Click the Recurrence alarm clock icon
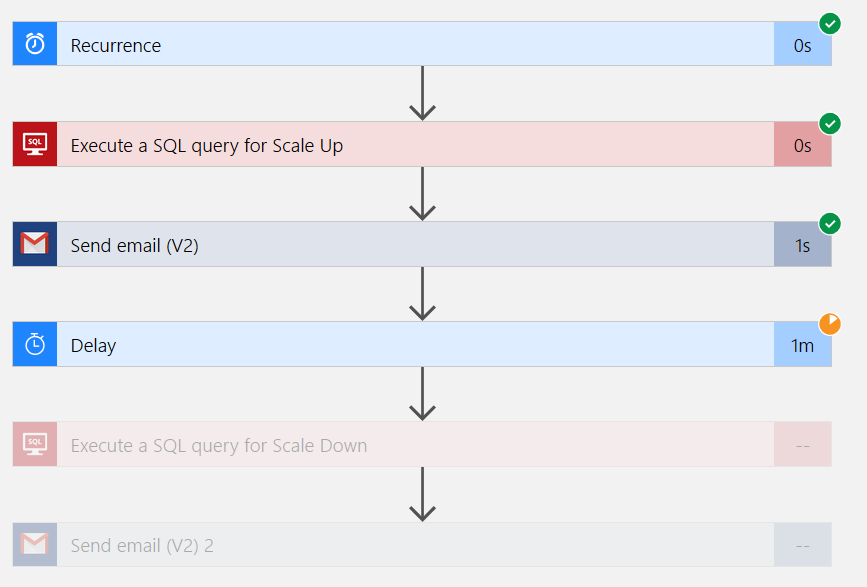Viewport: 867px width, 587px height. 35,44
